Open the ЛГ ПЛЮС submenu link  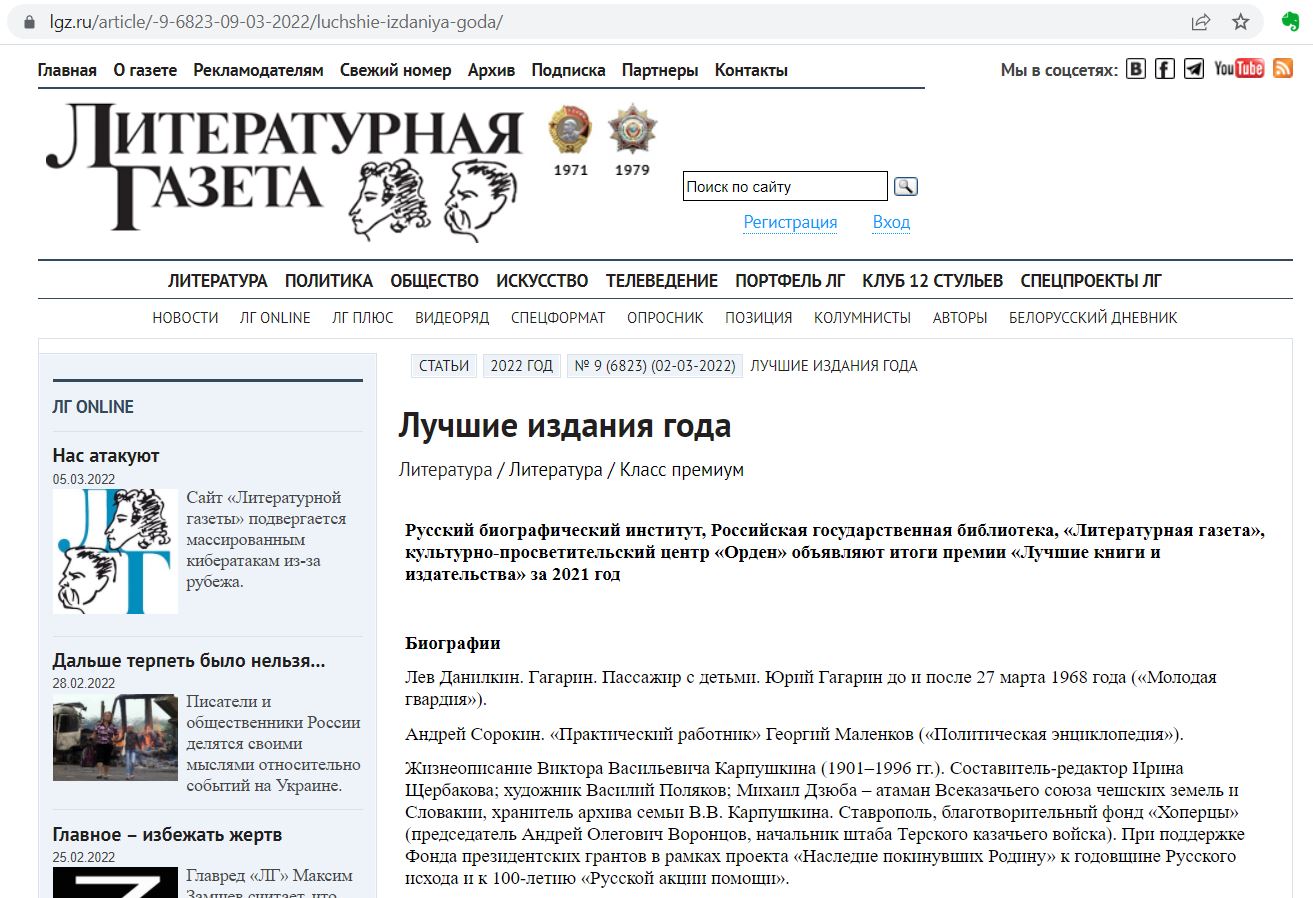click(363, 318)
